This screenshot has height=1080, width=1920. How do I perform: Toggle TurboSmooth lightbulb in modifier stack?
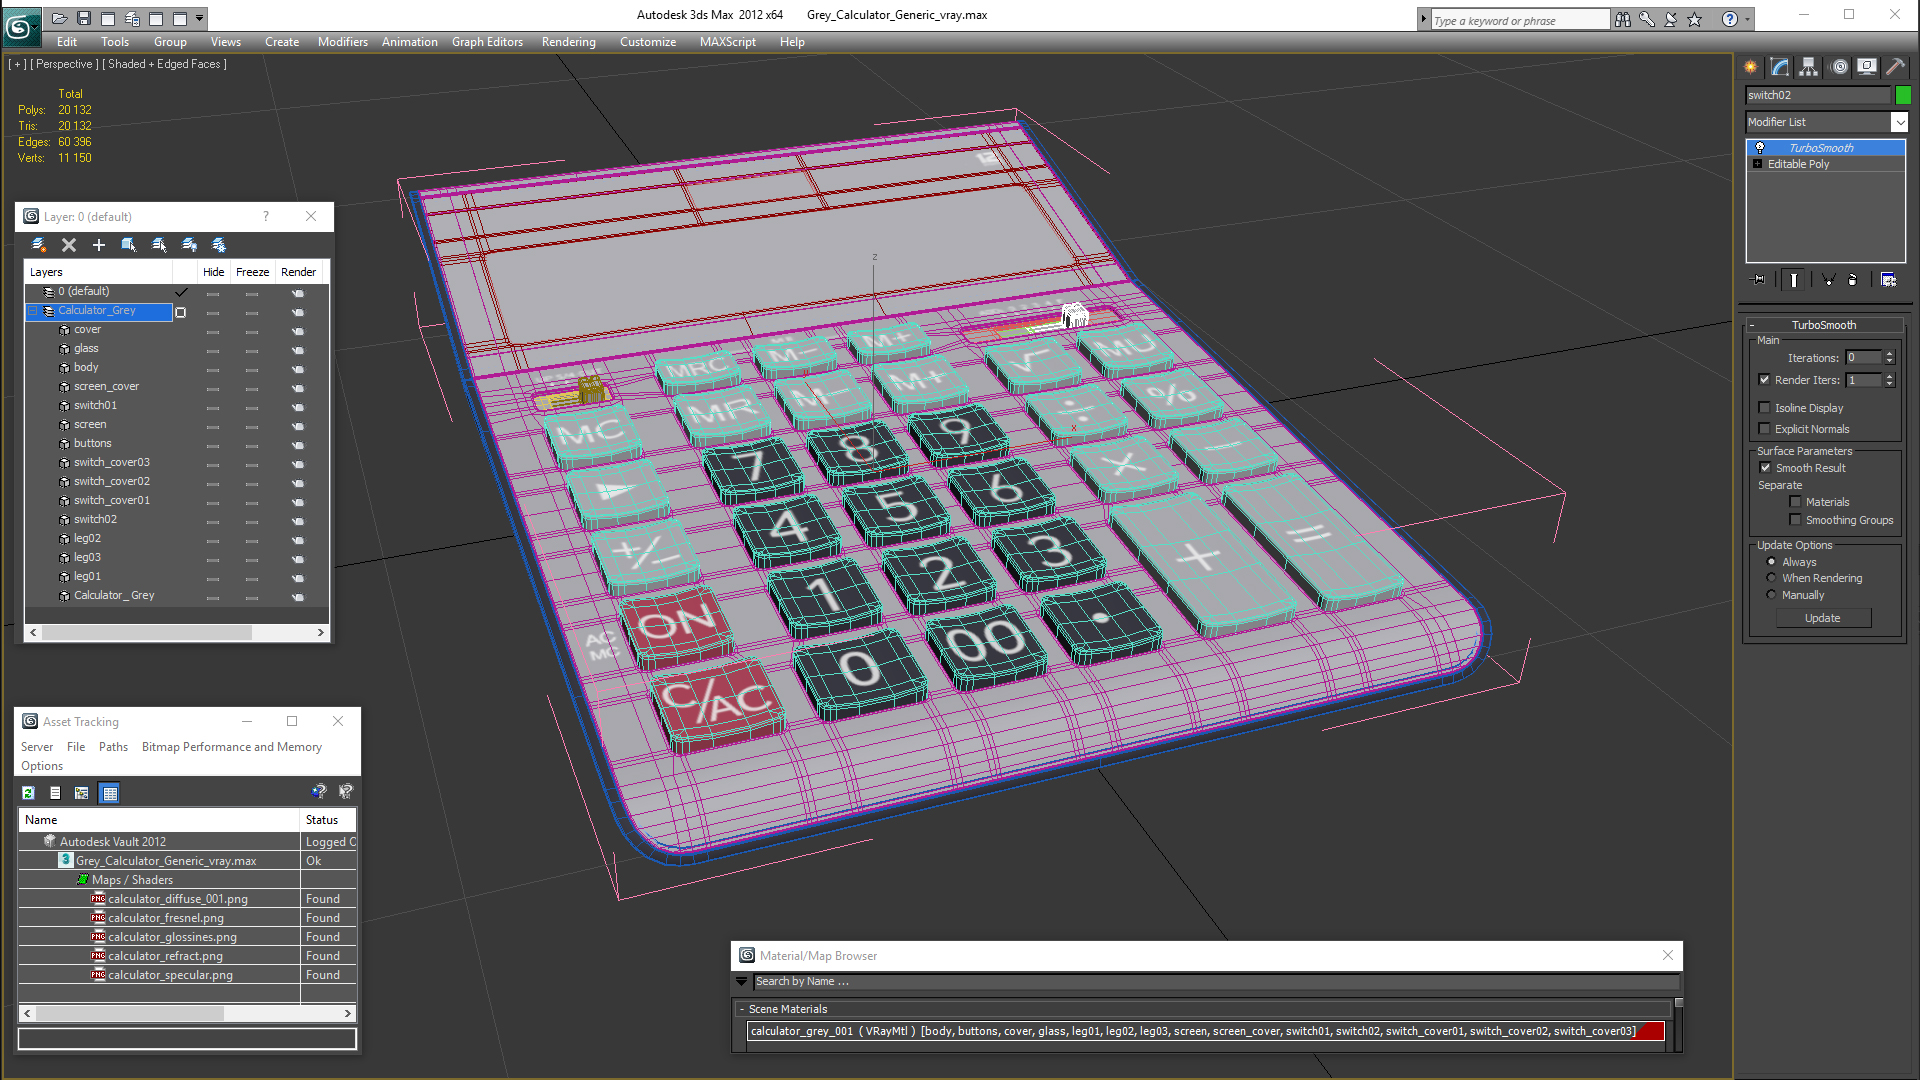coord(1760,148)
